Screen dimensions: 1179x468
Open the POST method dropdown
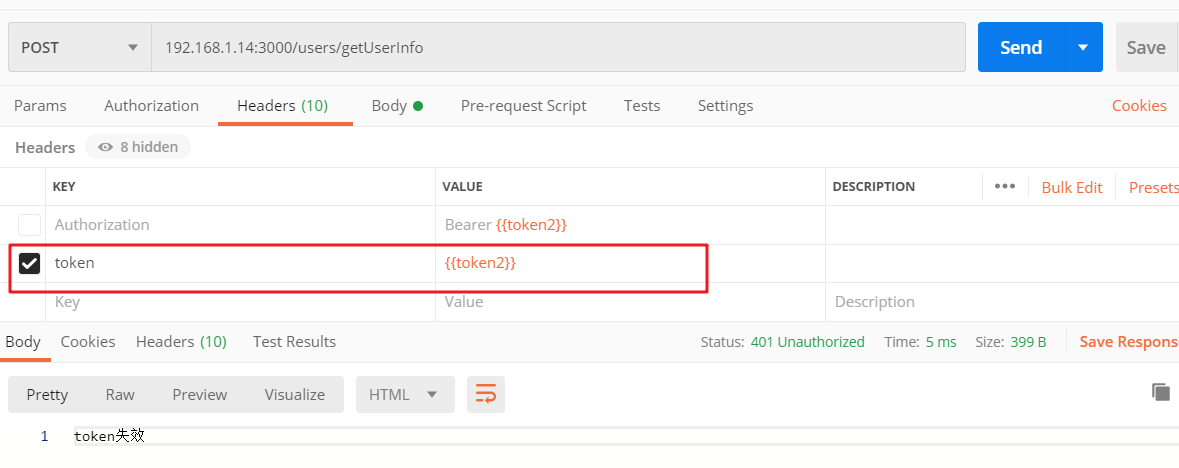pos(80,47)
